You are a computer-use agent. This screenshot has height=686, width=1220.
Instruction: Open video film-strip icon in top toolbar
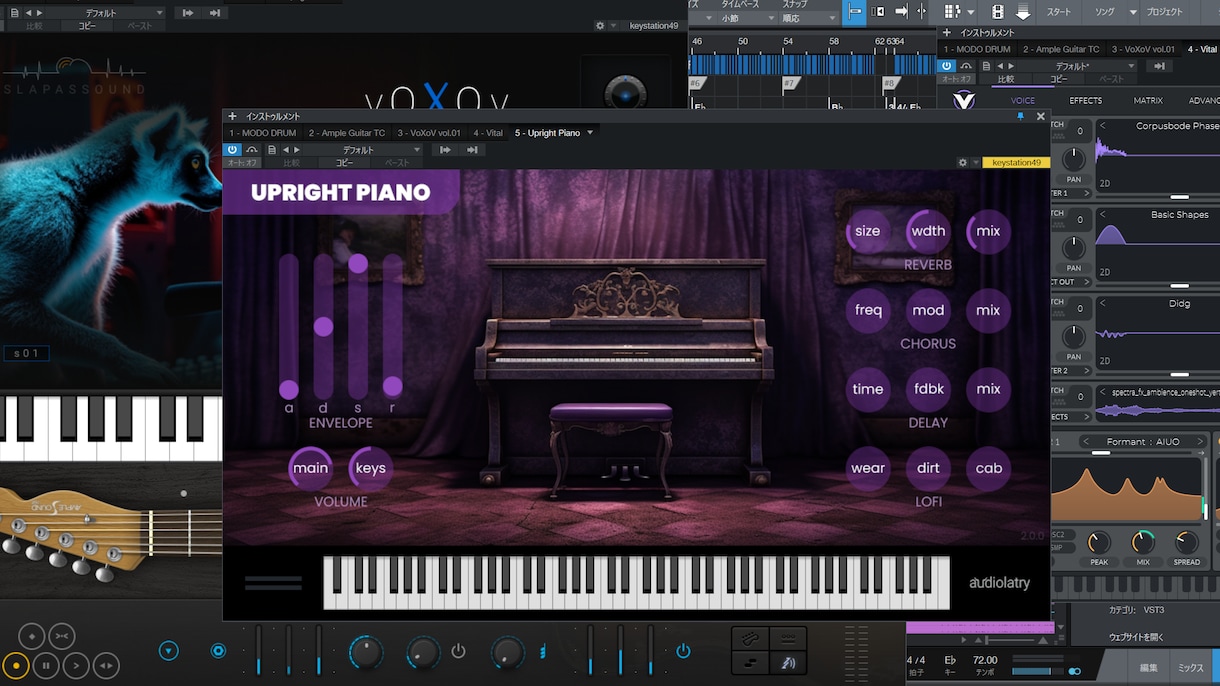(x=997, y=12)
